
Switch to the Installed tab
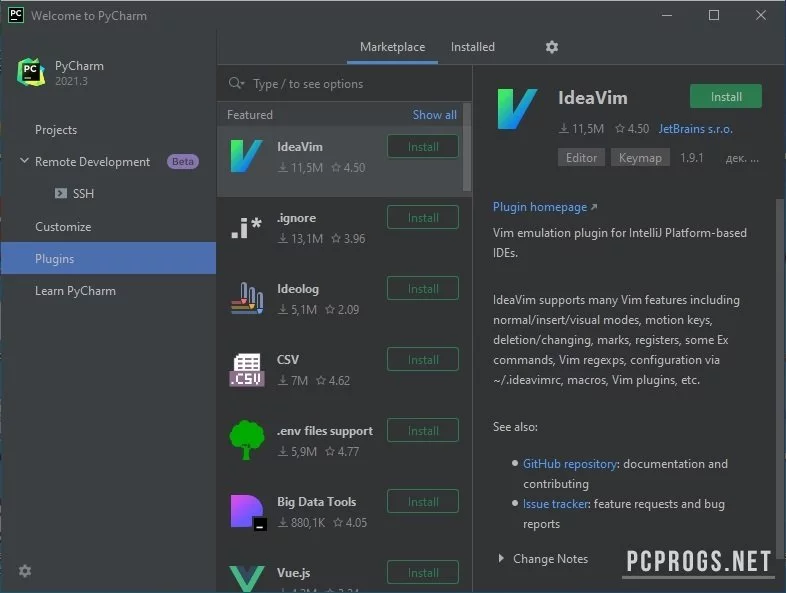[473, 47]
